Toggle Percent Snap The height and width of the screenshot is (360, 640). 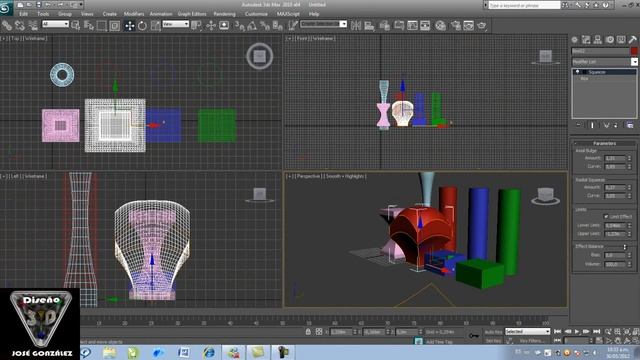[265, 26]
